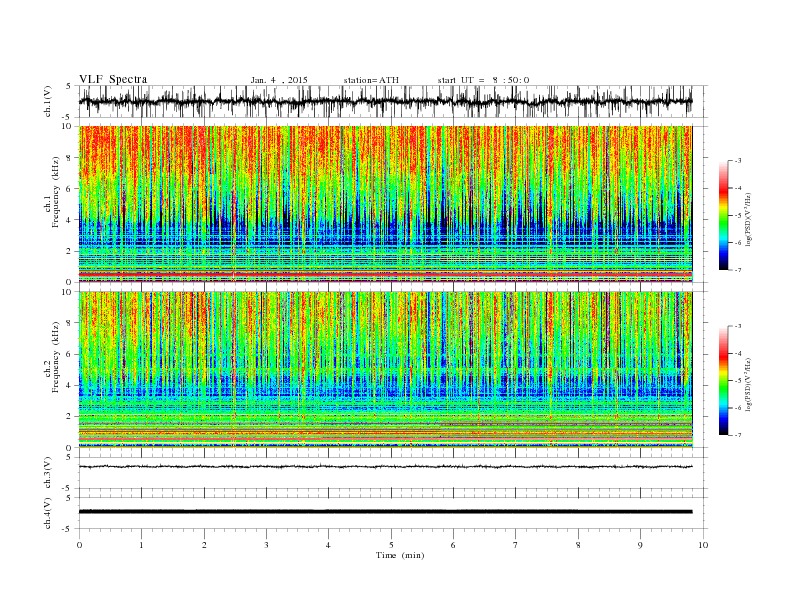Click the "6" kHz tick on ch.1 axis
The width and height of the screenshot is (792, 612).
pyautogui.click(x=70, y=189)
